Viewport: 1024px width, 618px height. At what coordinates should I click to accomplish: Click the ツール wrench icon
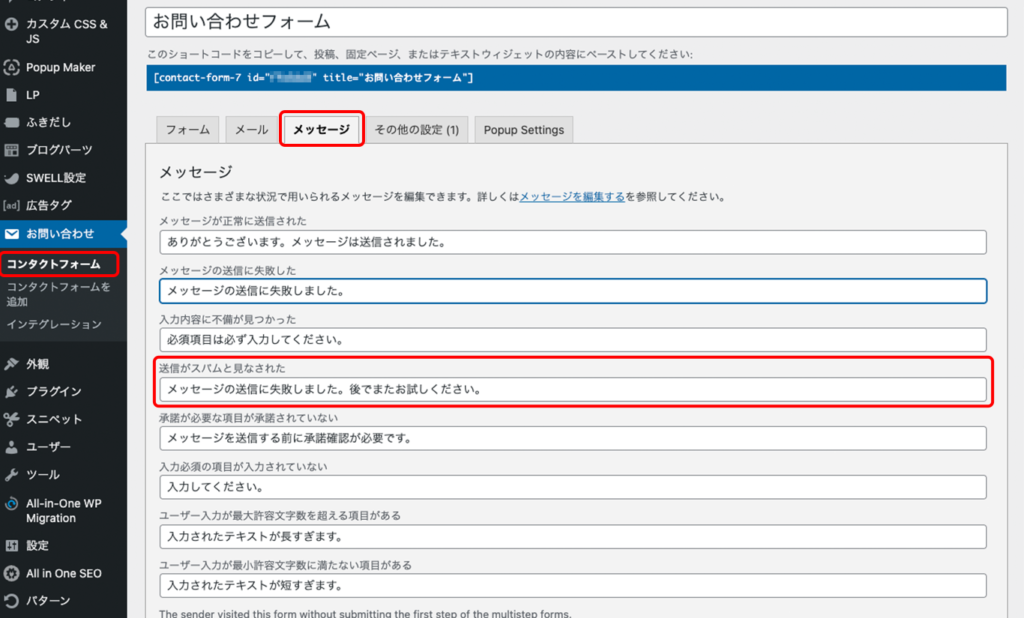12,475
